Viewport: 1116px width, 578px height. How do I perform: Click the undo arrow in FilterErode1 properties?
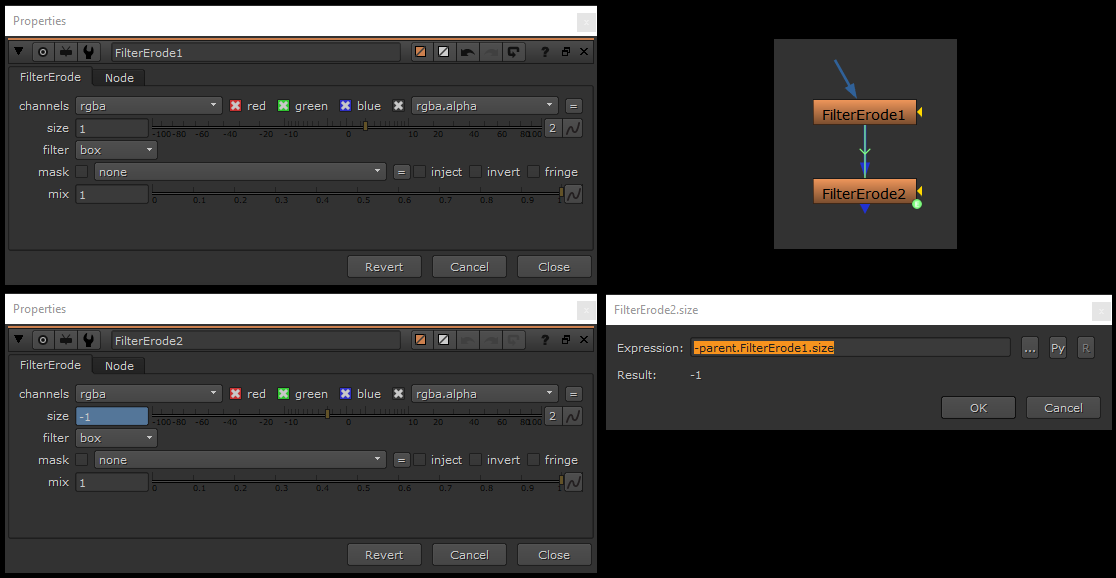[x=469, y=51]
